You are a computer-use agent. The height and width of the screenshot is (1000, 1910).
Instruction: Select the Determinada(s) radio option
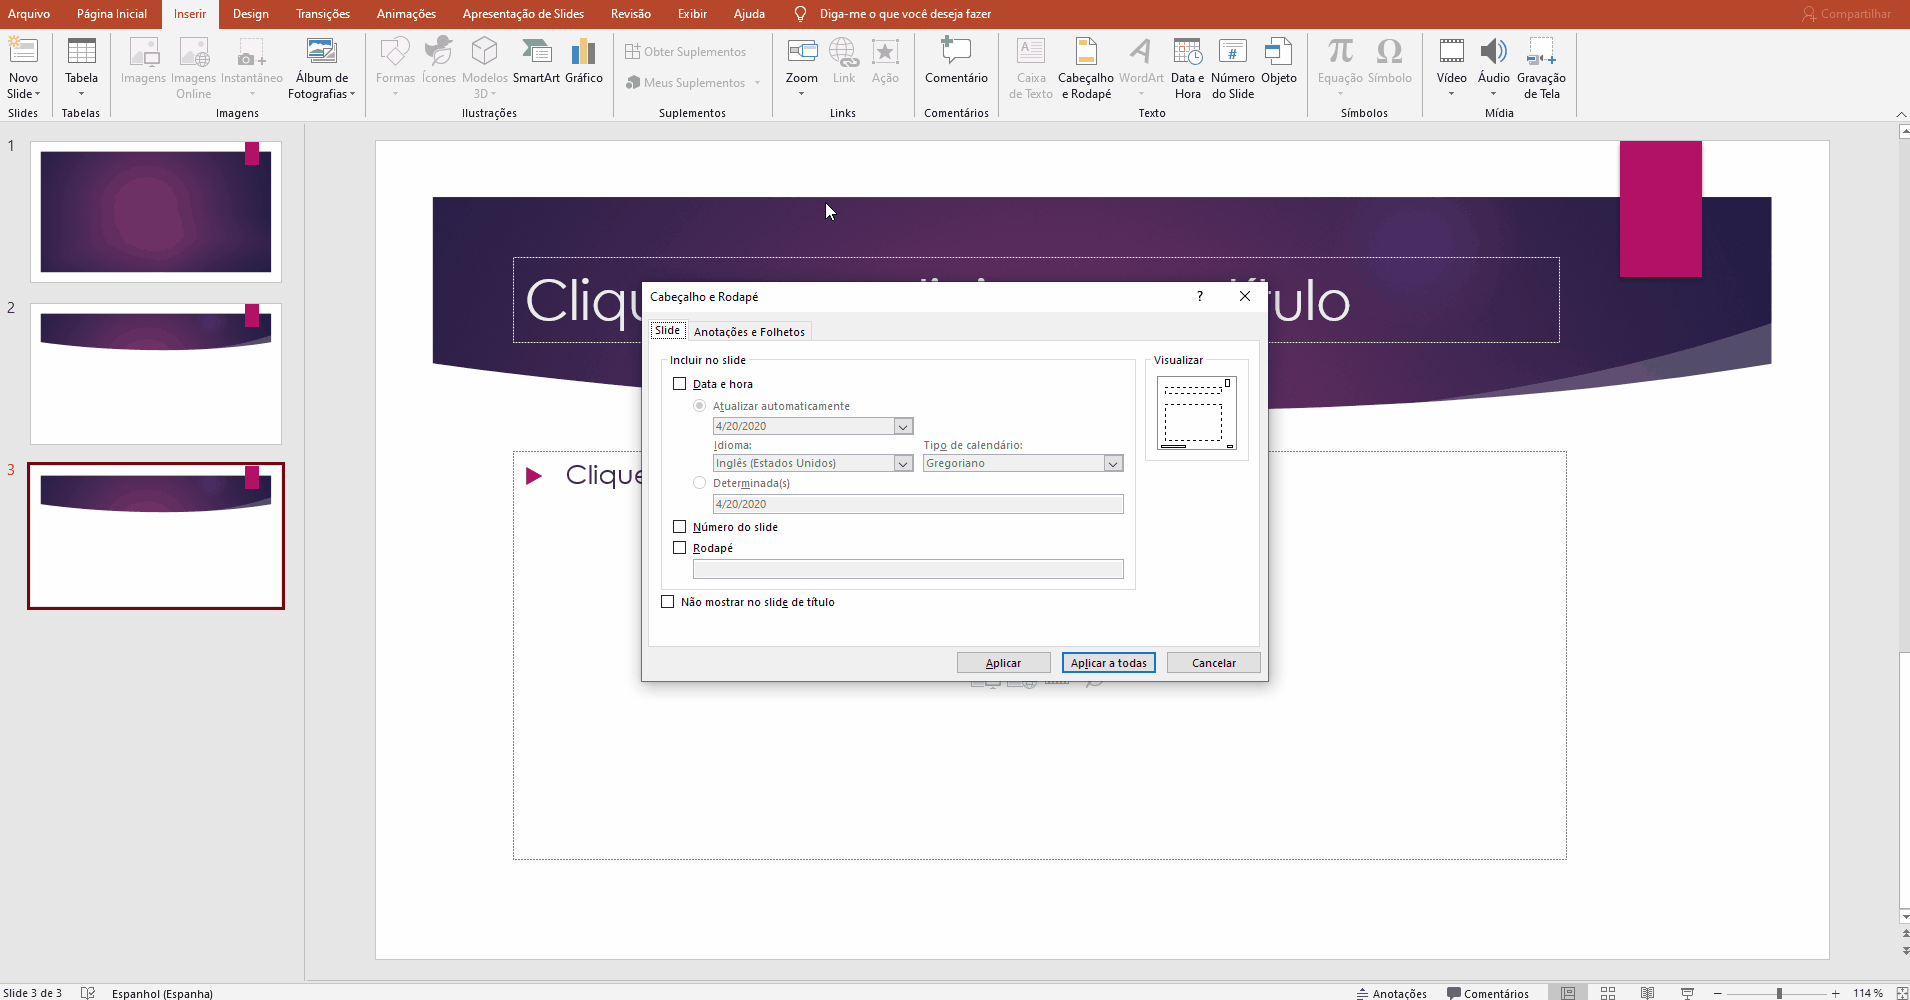point(700,483)
